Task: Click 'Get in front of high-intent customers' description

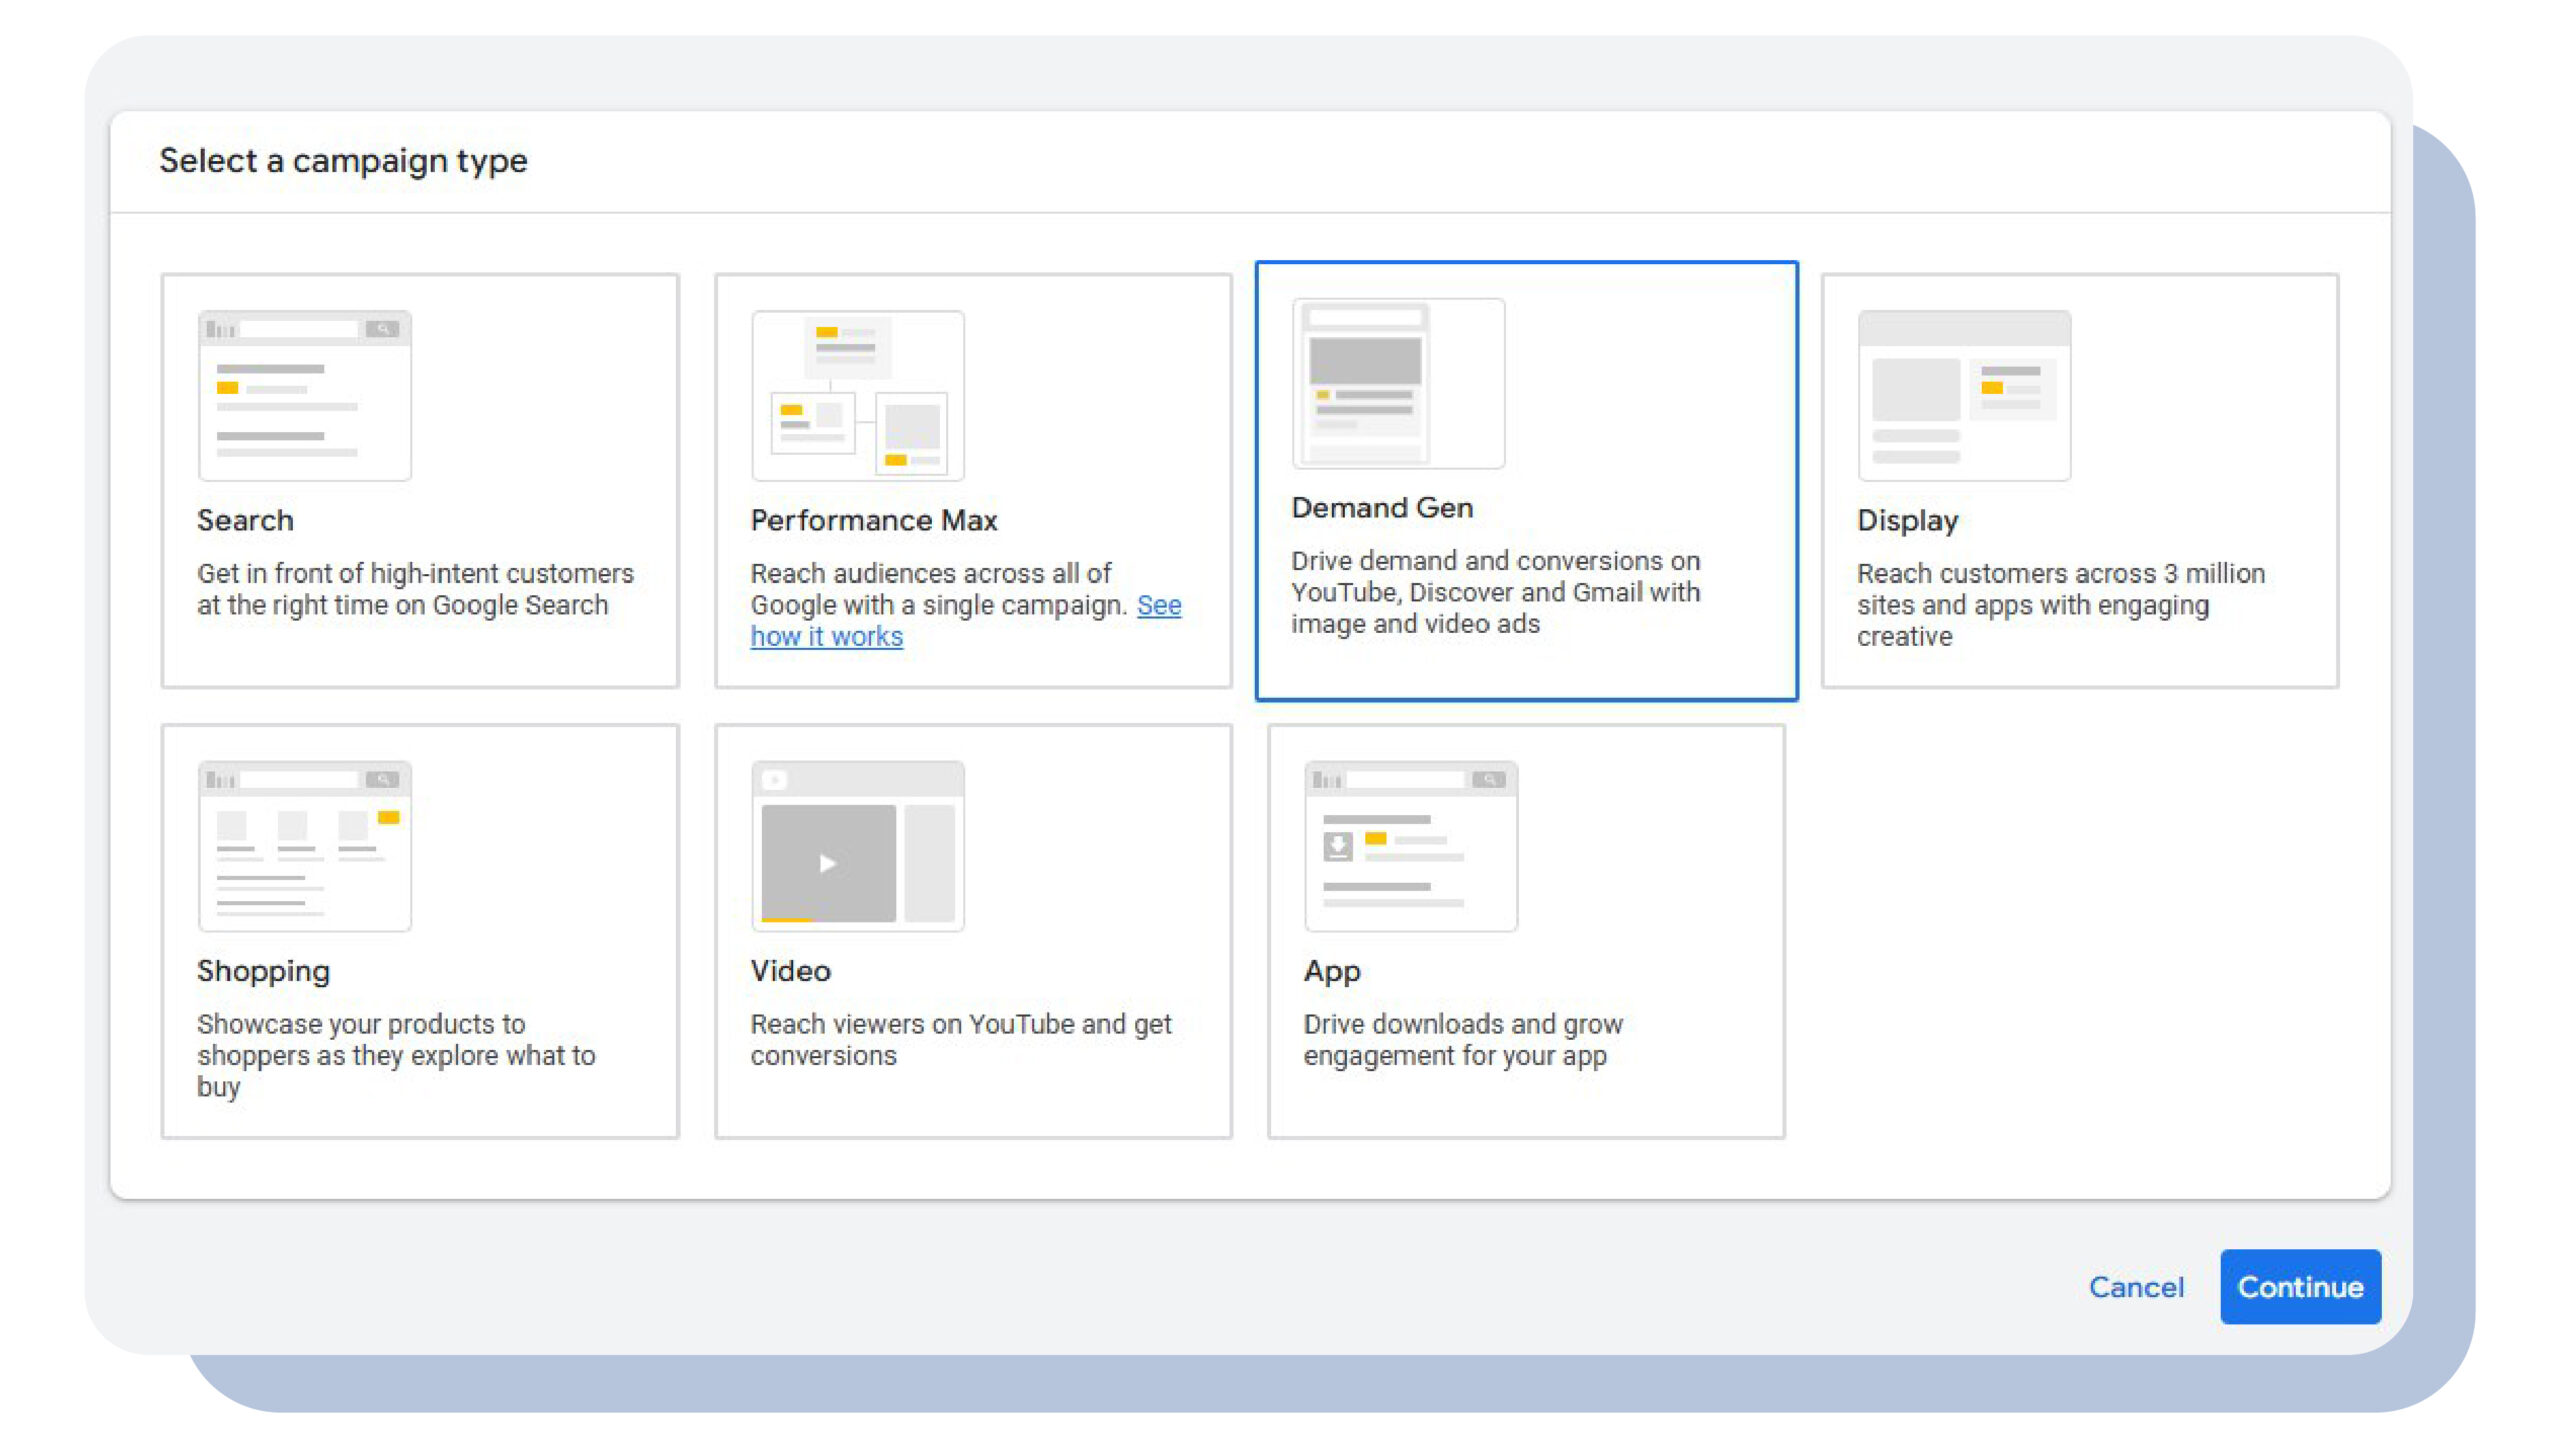Action: click(x=415, y=589)
